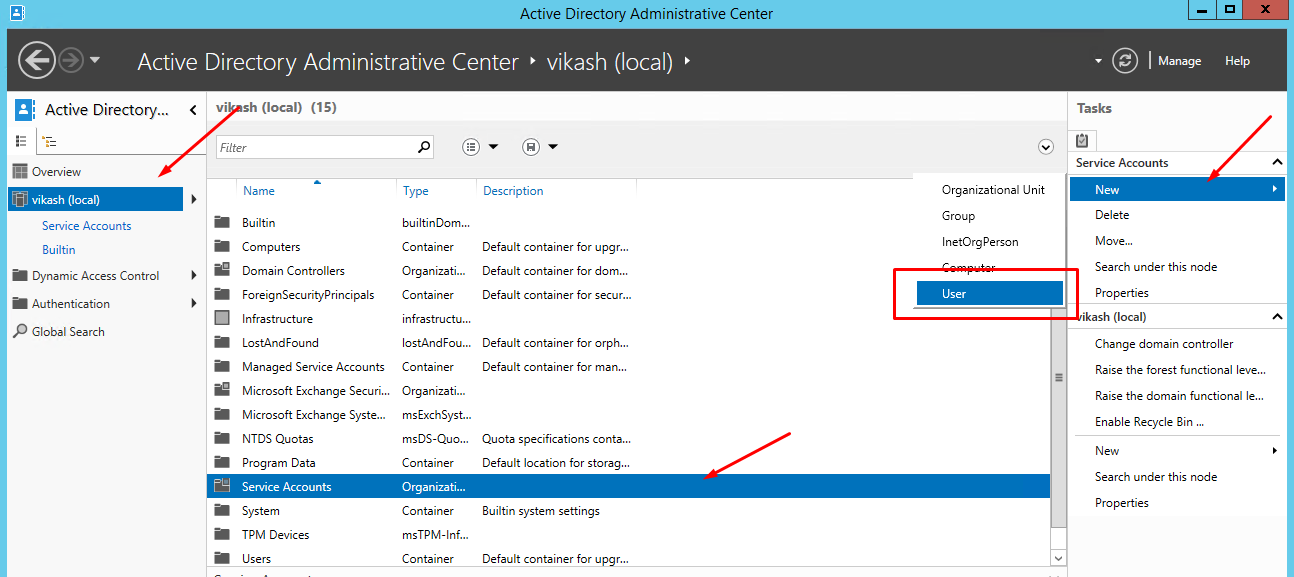Open Global Search in navigation pane
The image size is (1294, 577).
68,332
